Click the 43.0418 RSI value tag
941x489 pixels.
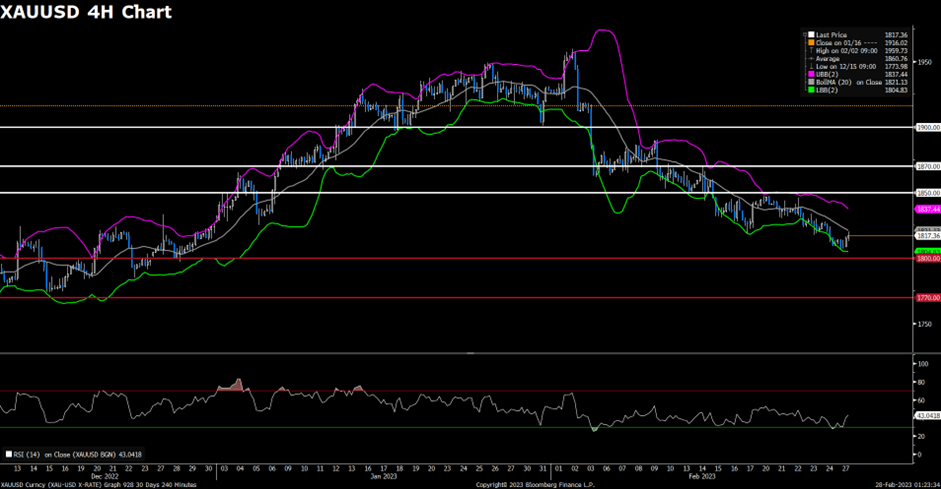click(x=928, y=415)
